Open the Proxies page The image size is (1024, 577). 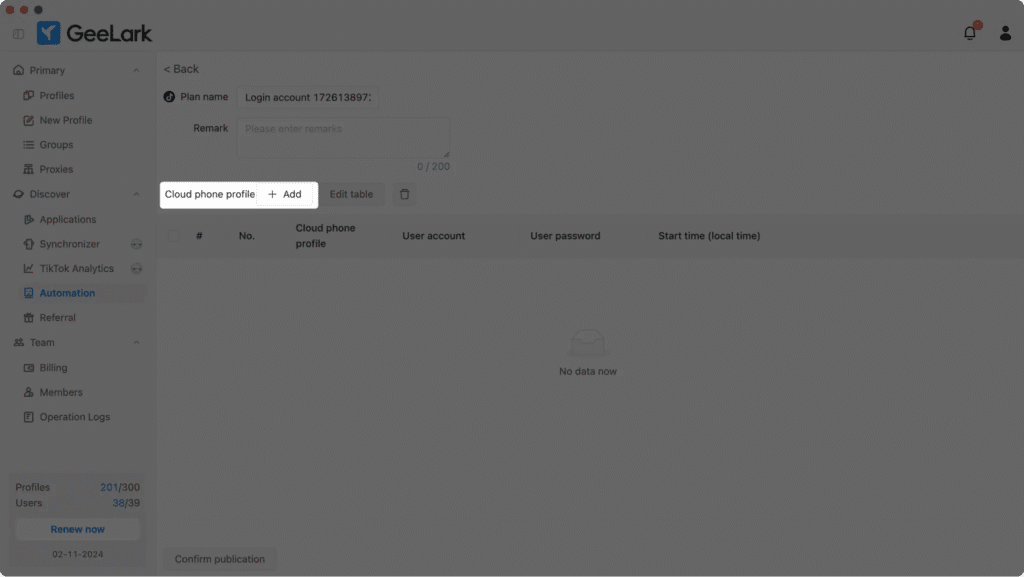56,169
